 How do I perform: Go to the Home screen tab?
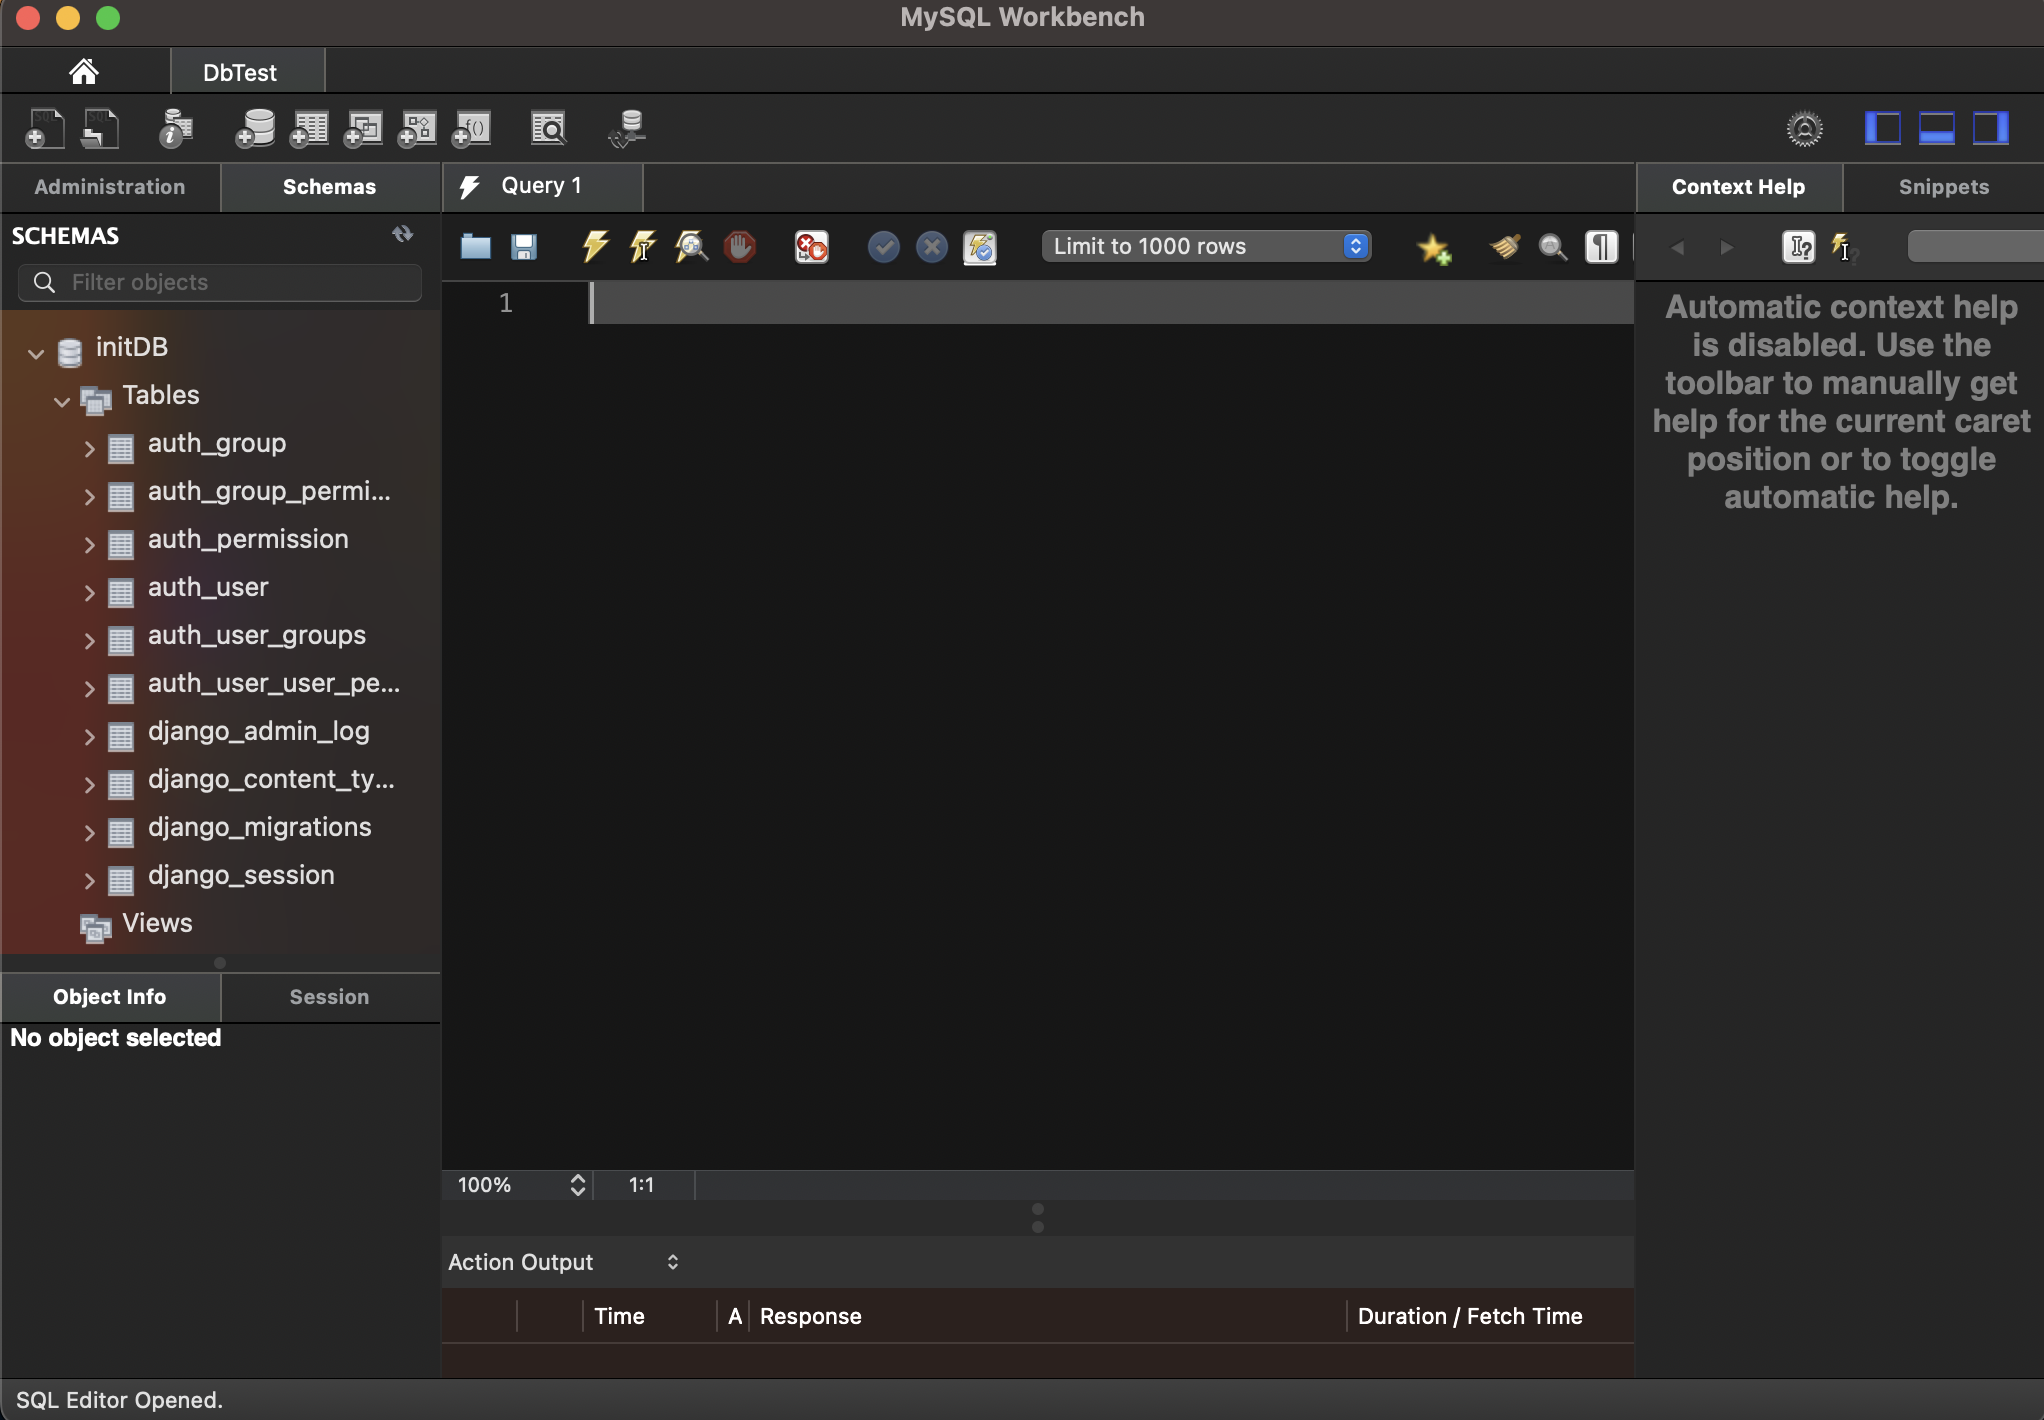pos(84,72)
